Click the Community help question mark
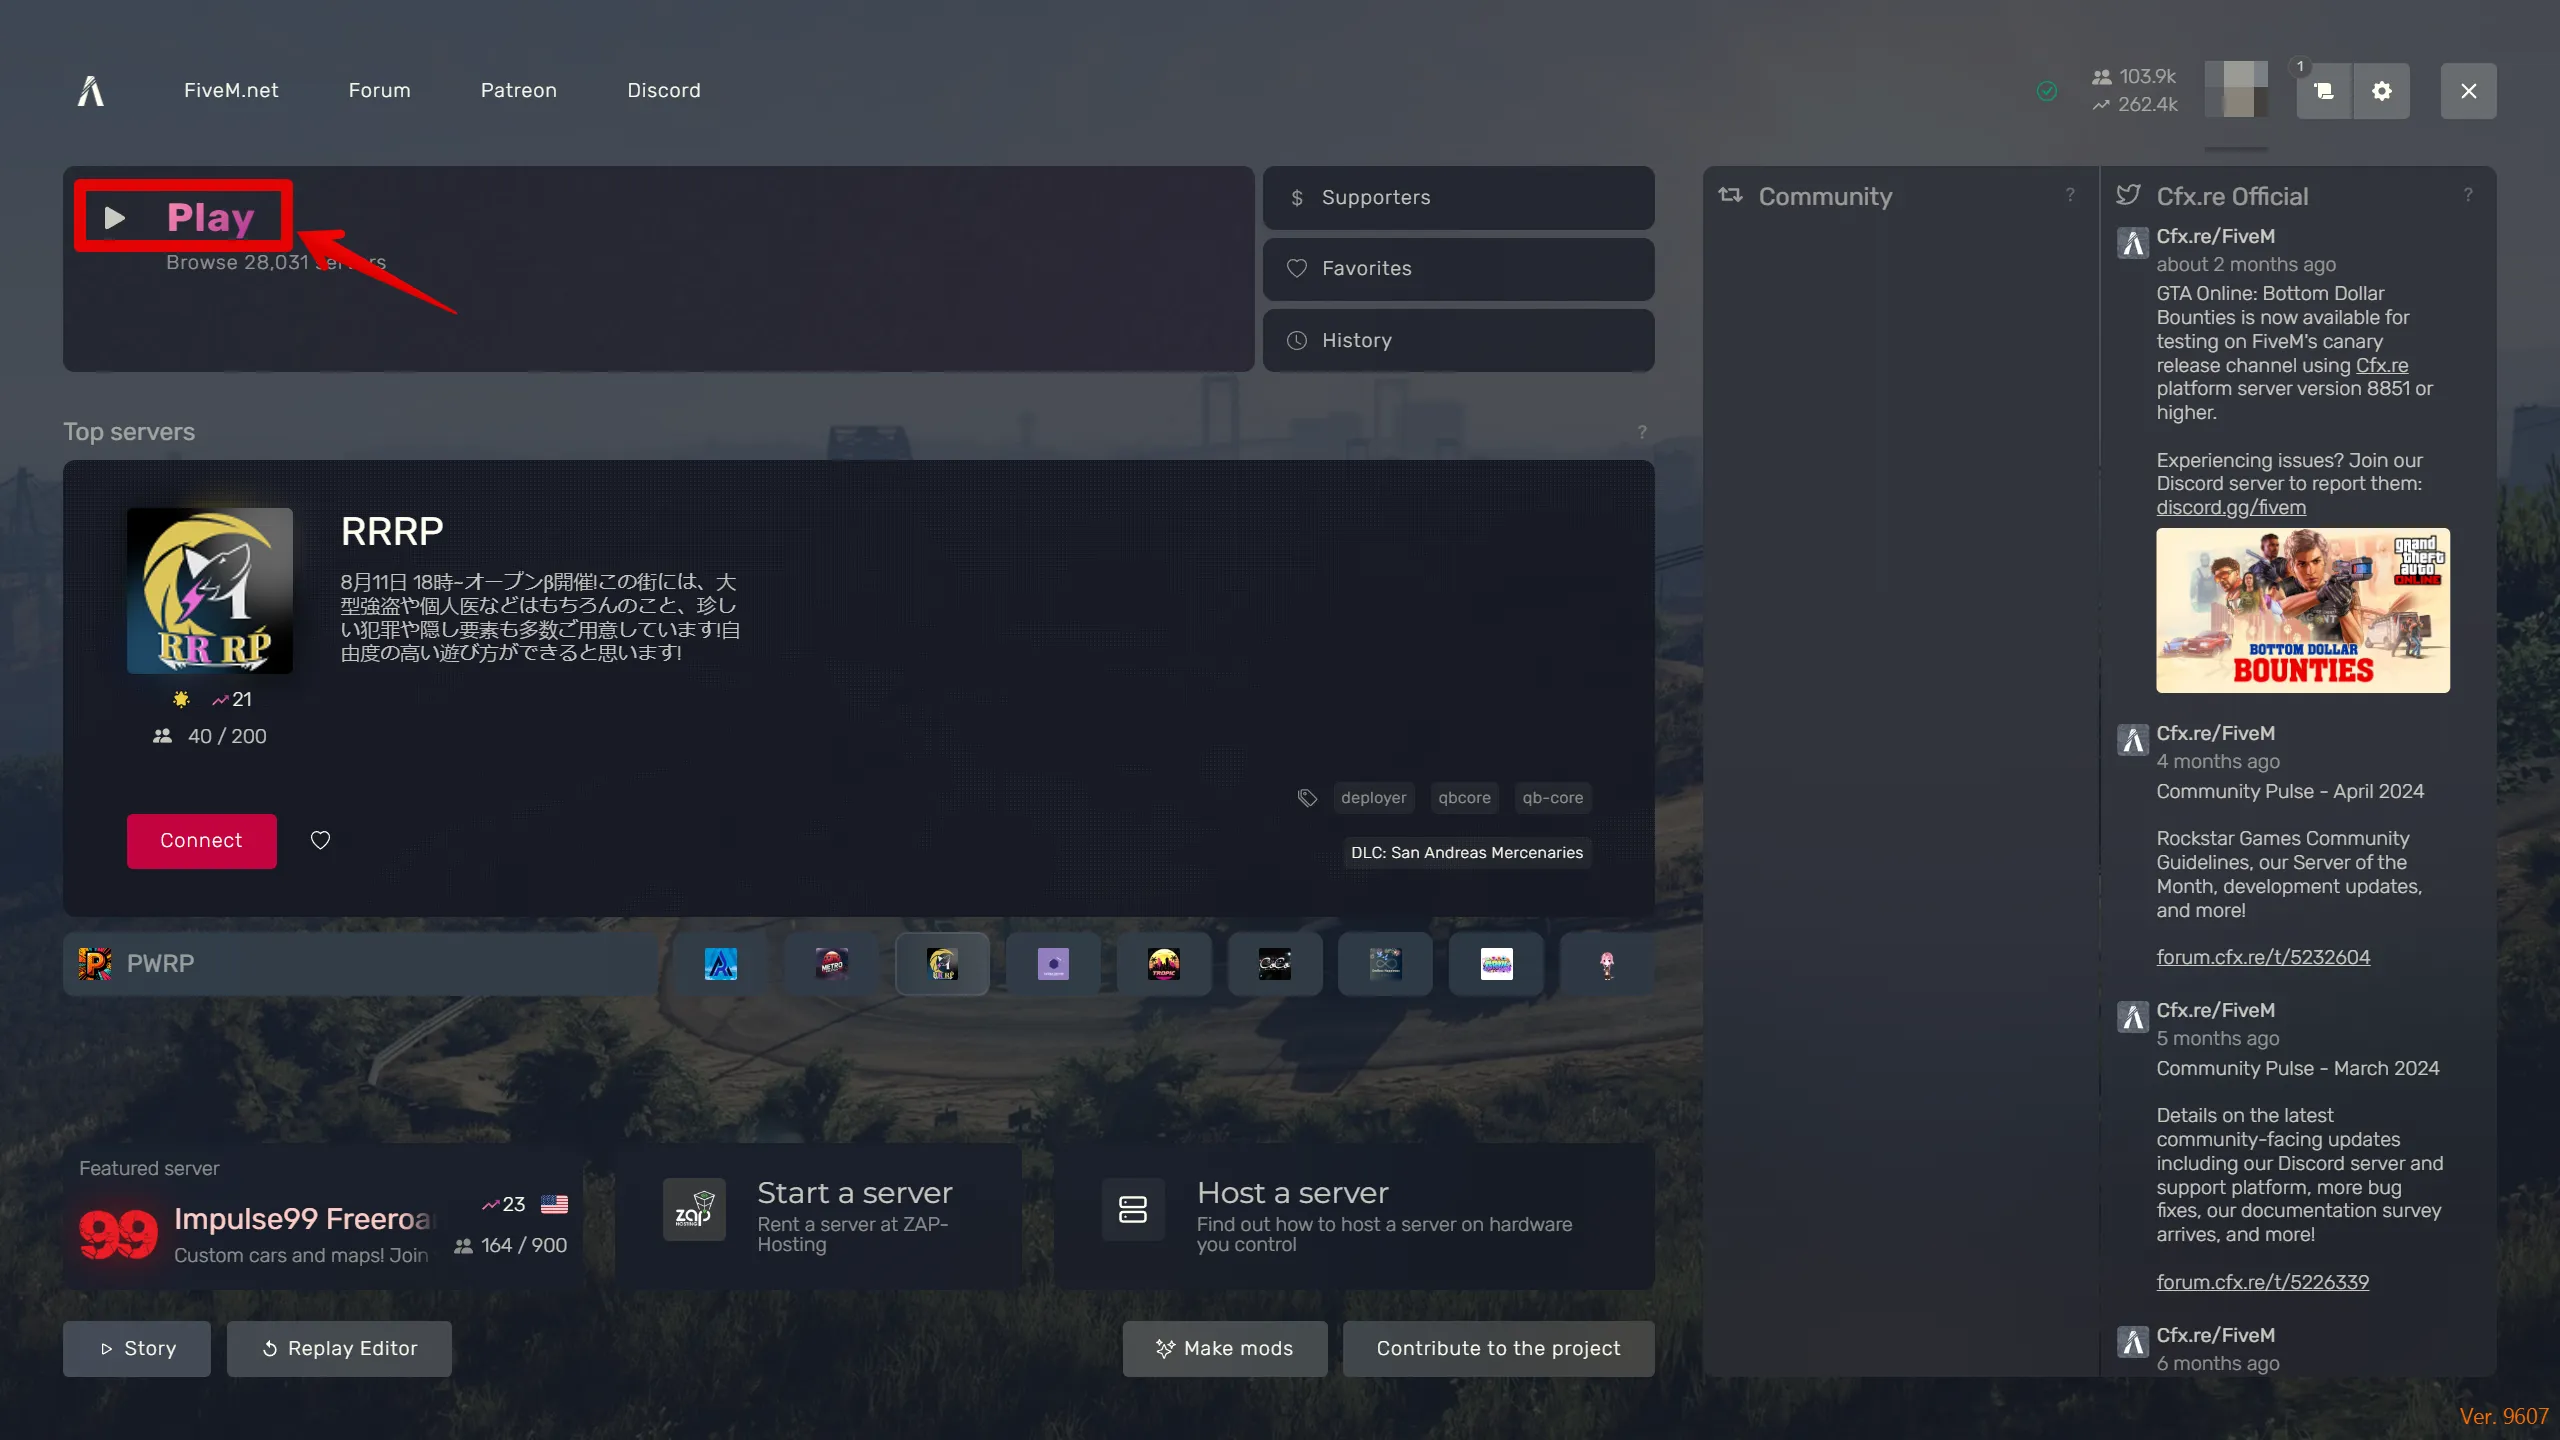This screenshot has height=1440, width=2560. tap(2071, 196)
